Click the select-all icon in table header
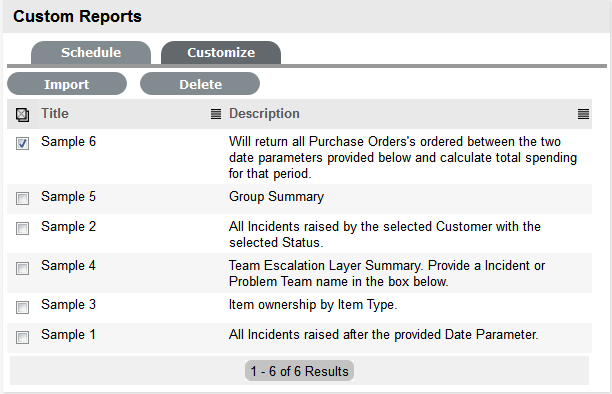Screen dimensions: 612x394 (x=22, y=115)
